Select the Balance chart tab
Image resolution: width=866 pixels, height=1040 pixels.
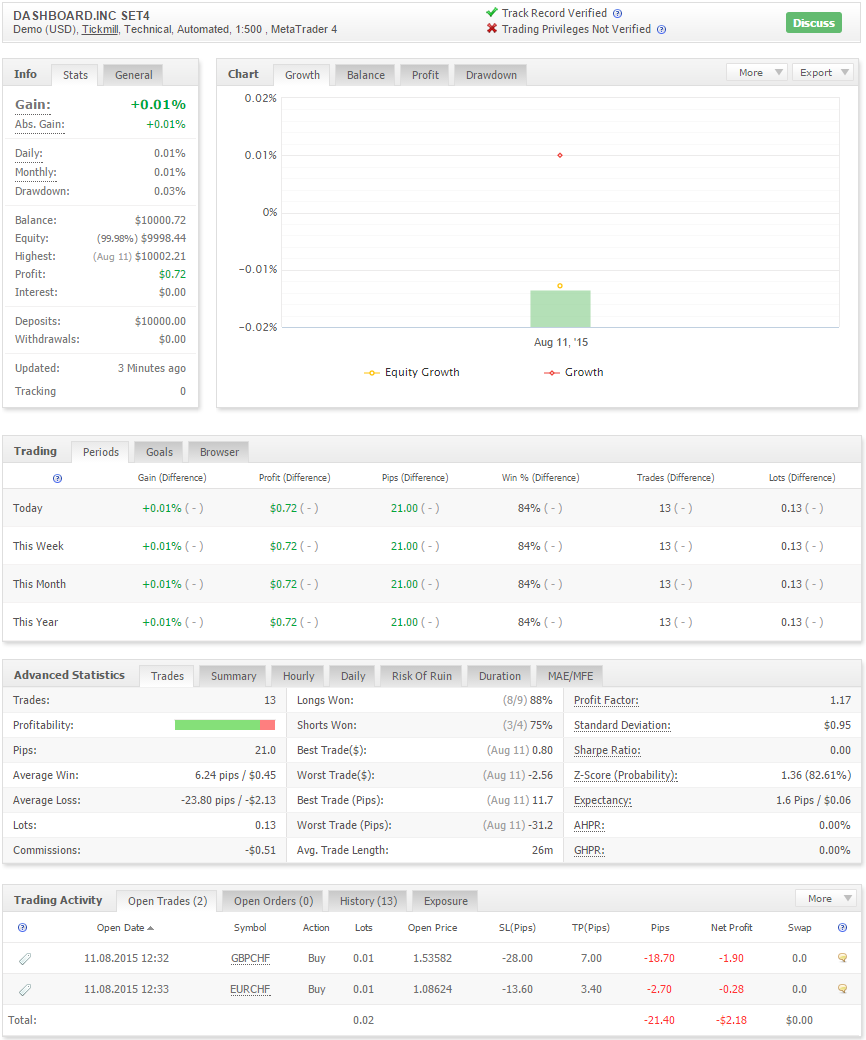pyautogui.click(x=365, y=75)
